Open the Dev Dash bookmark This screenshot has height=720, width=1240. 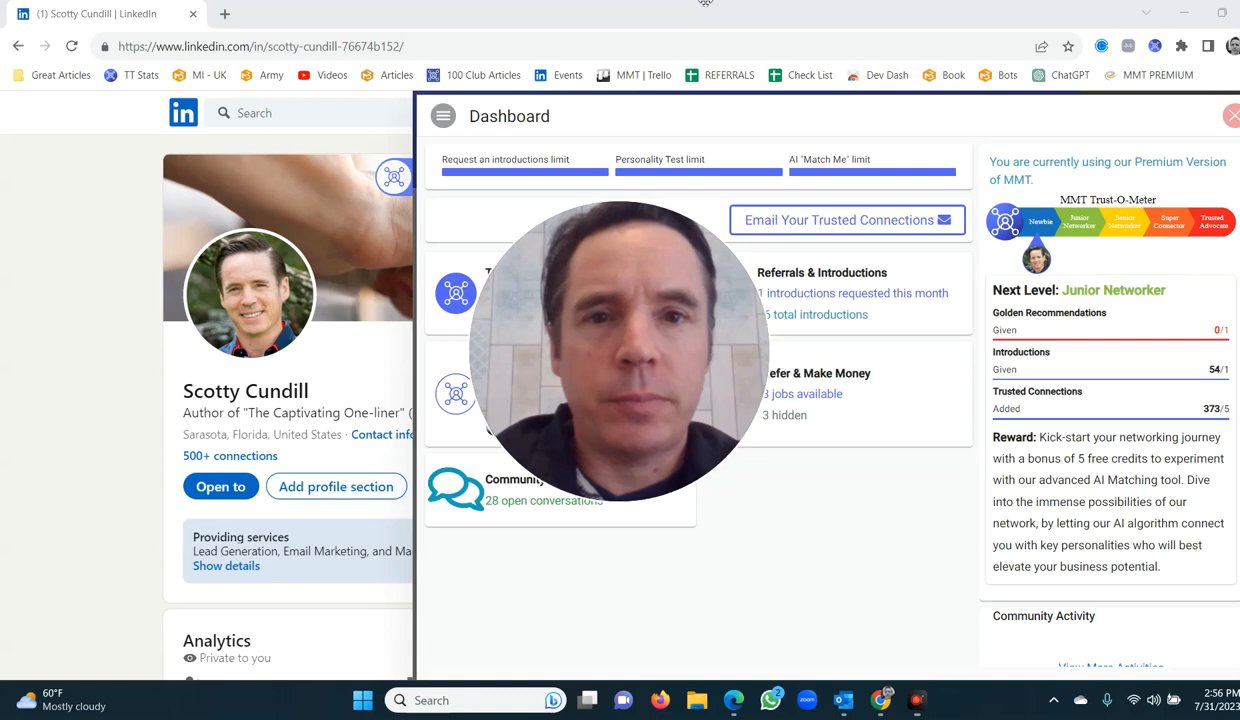click(x=877, y=75)
